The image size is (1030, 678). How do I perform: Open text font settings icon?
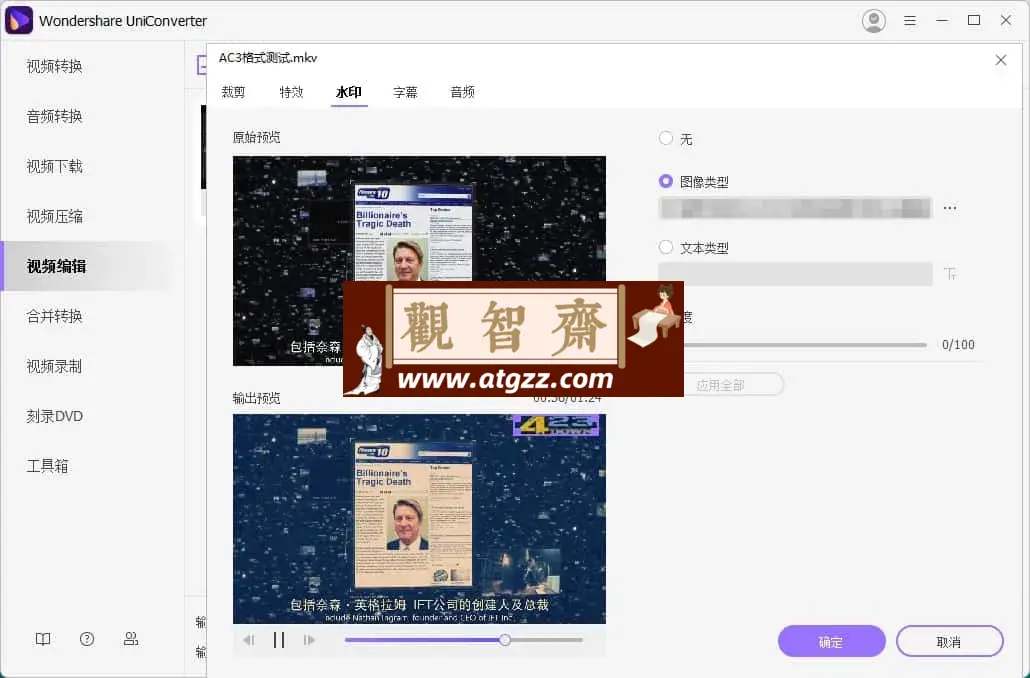click(x=950, y=274)
